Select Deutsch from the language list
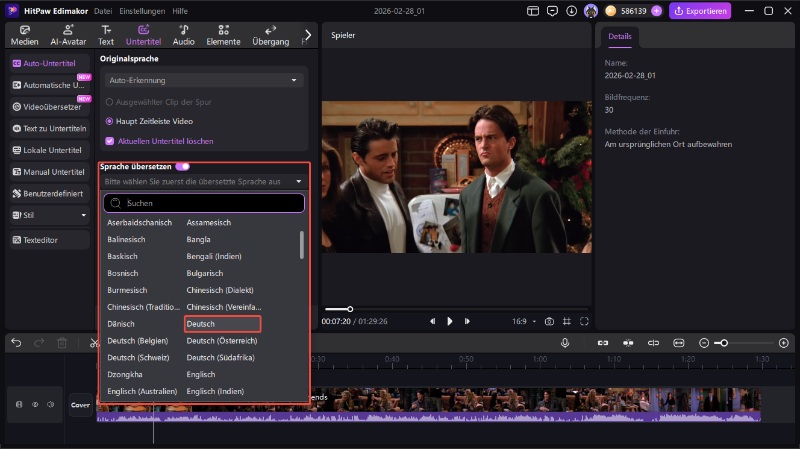The height and width of the screenshot is (449, 800). (x=222, y=324)
